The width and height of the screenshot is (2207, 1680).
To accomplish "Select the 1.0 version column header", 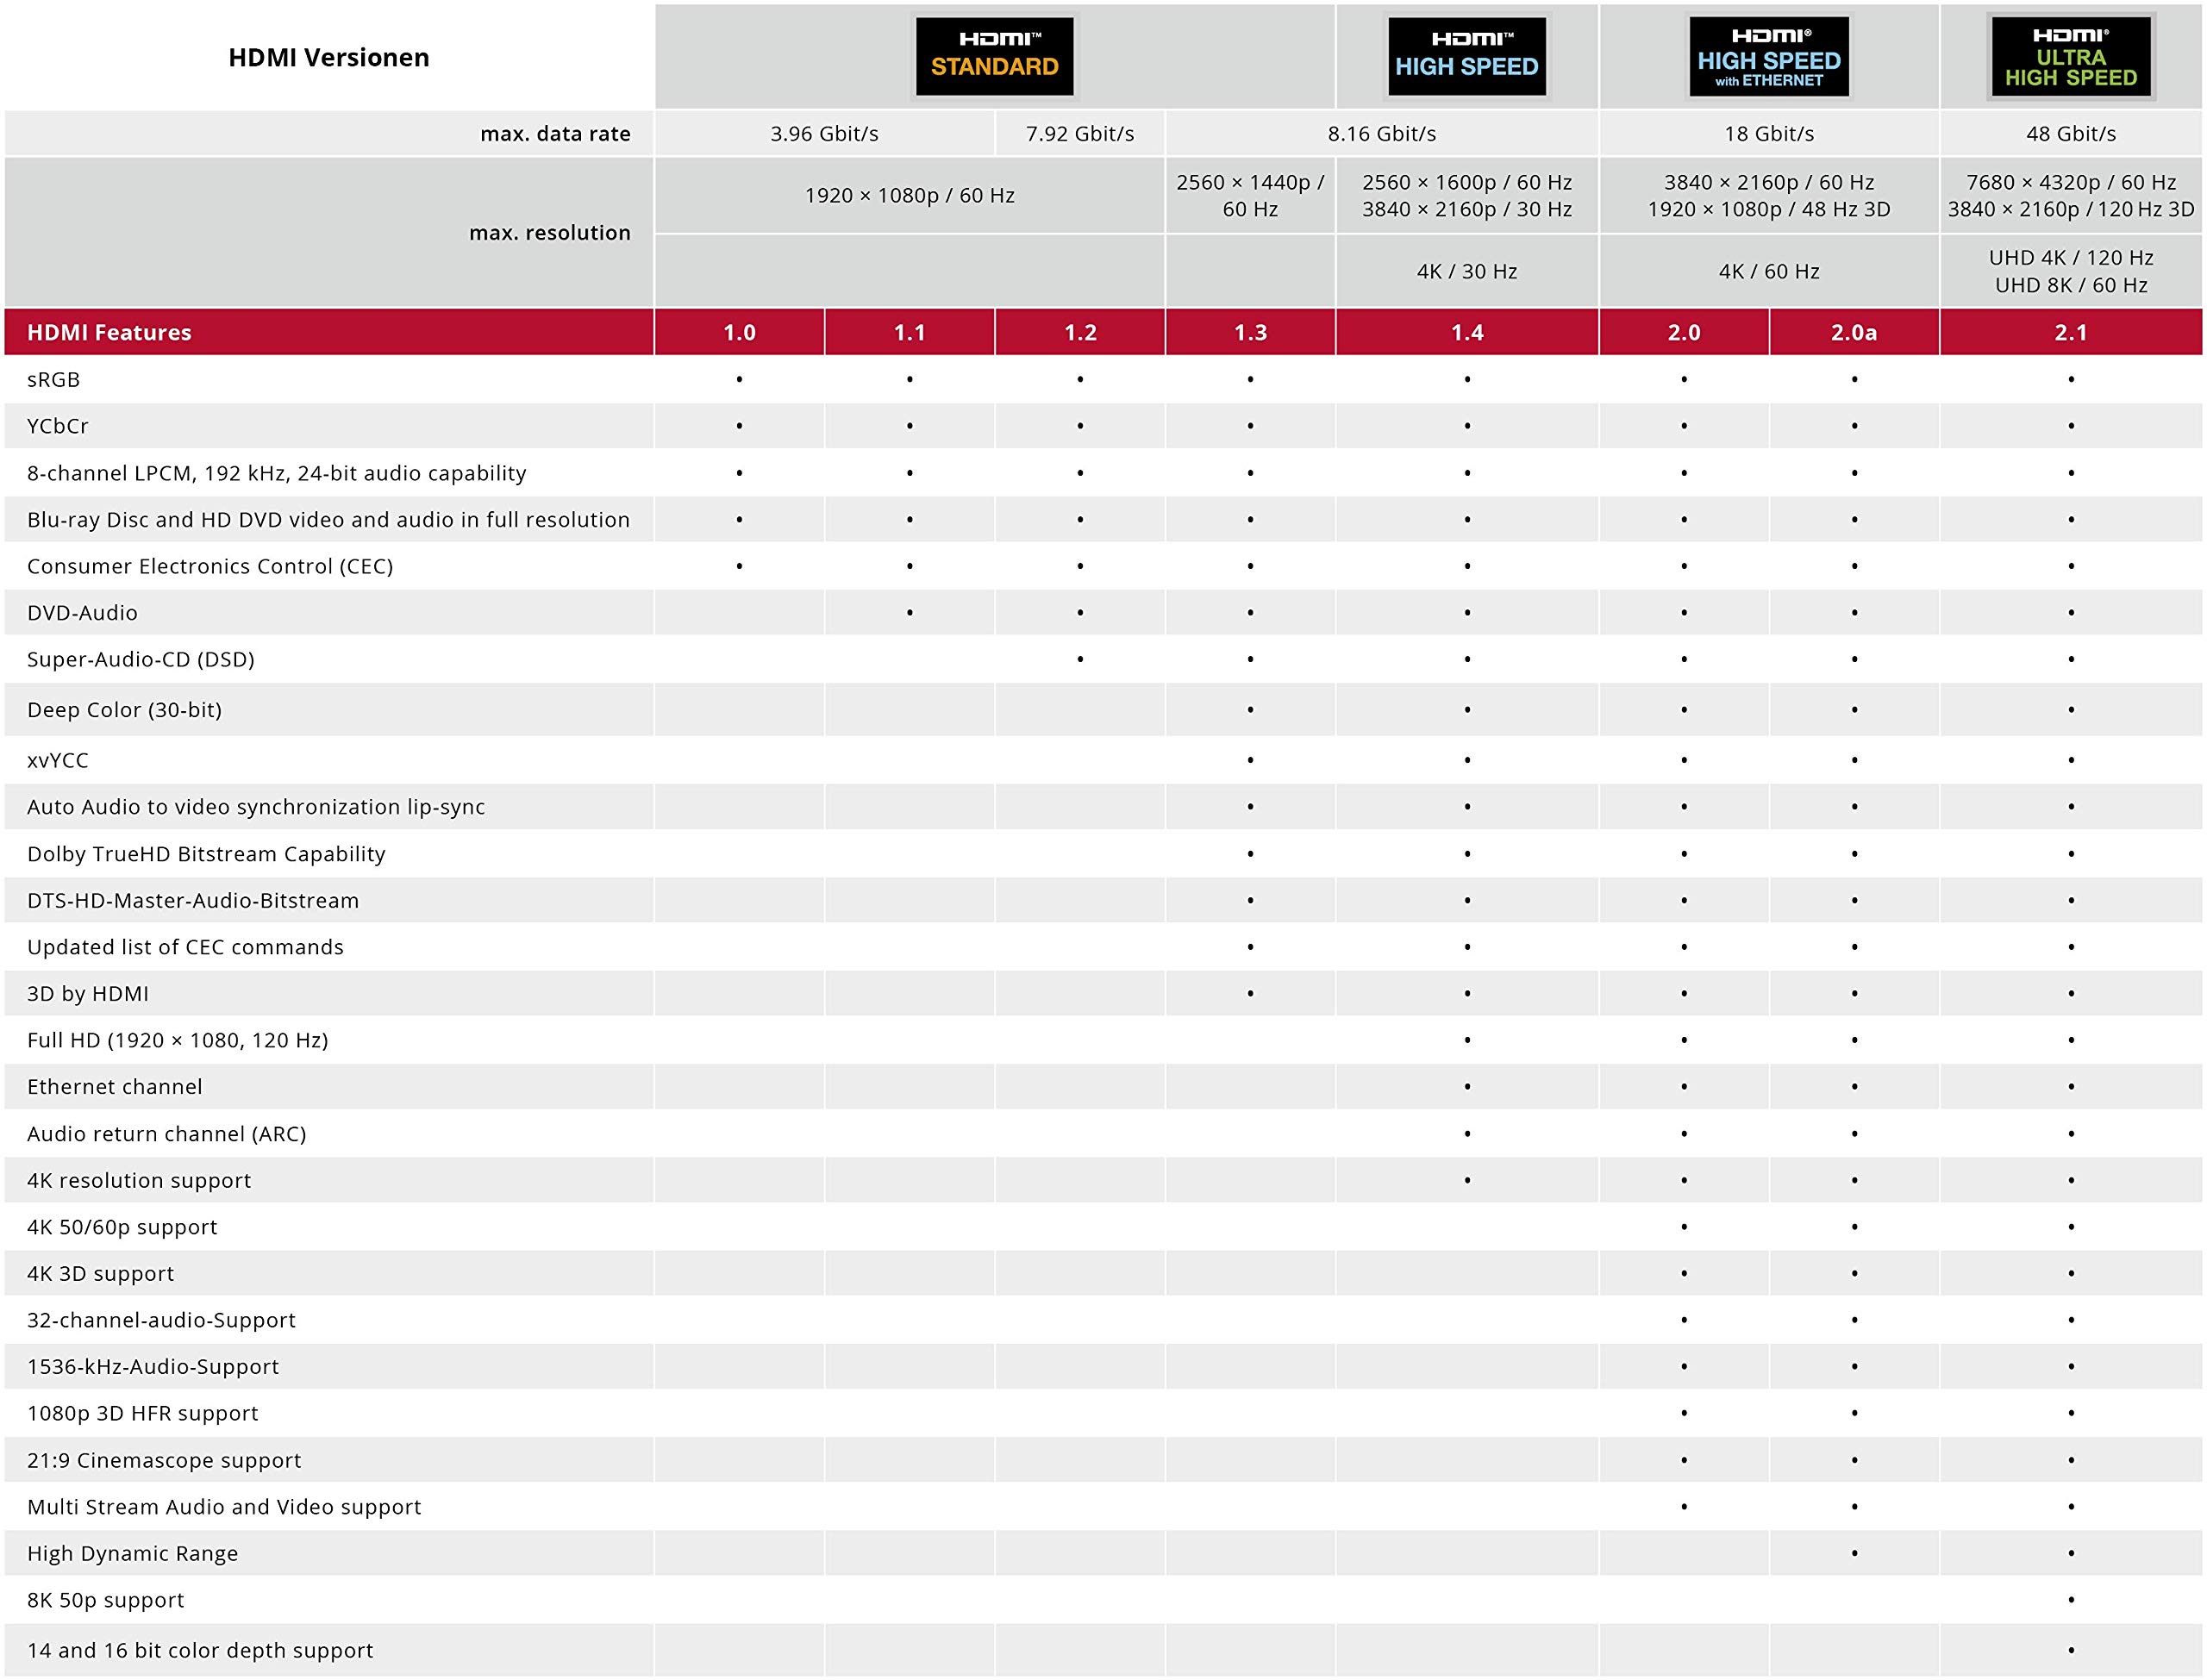I will coord(739,332).
